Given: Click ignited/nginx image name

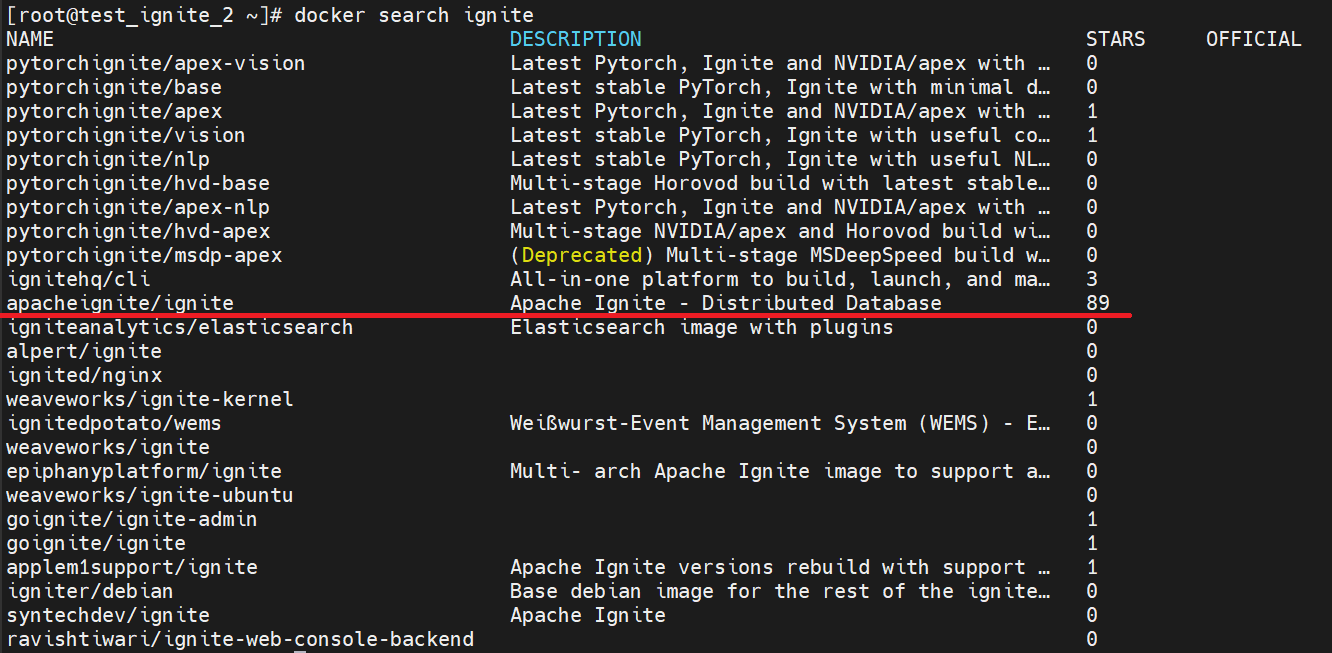Looking at the screenshot, I should pos(84,375).
